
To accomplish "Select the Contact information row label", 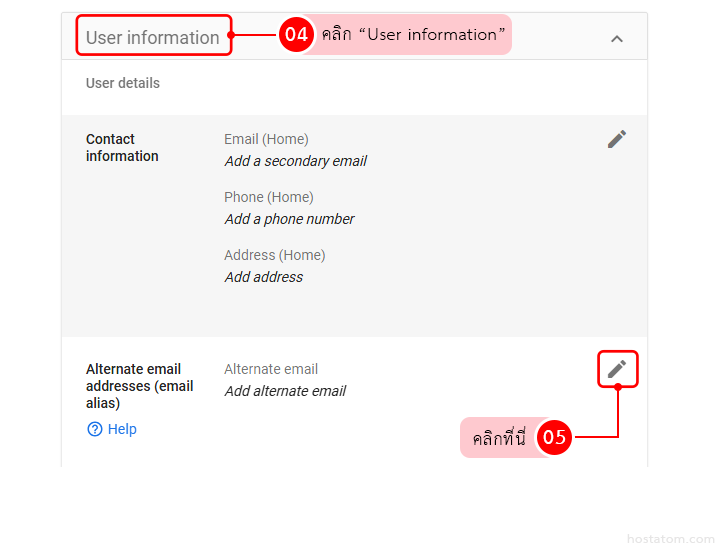I will (x=122, y=148).
